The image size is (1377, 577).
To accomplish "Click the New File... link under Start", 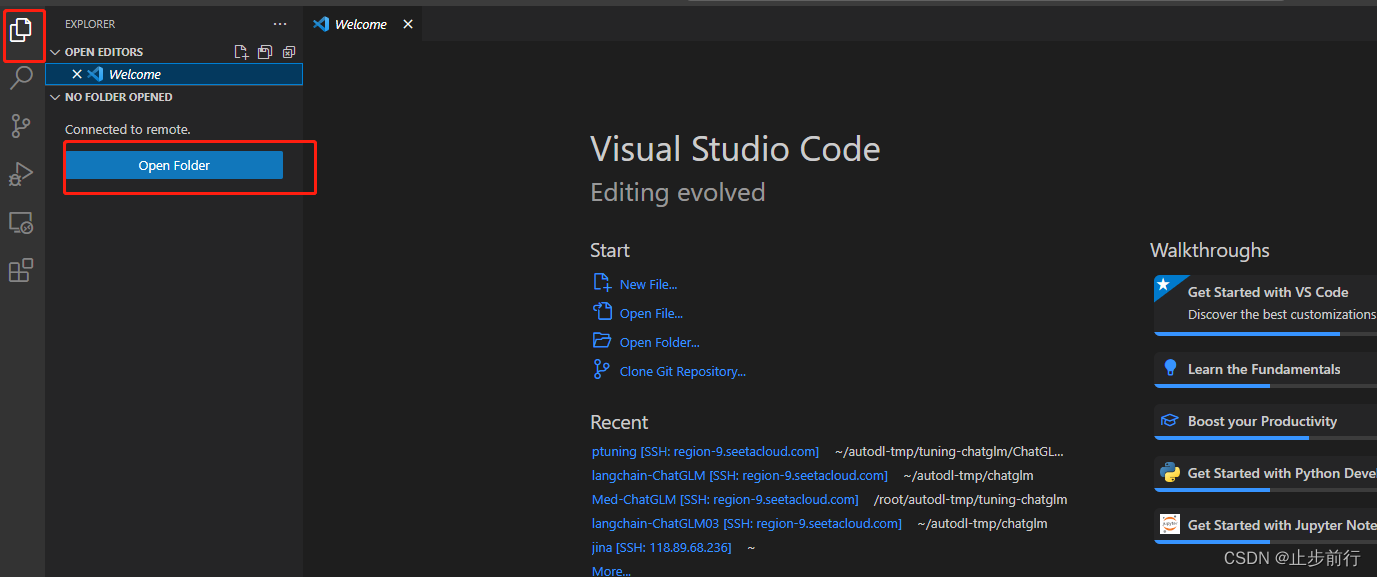I will (648, 285).
